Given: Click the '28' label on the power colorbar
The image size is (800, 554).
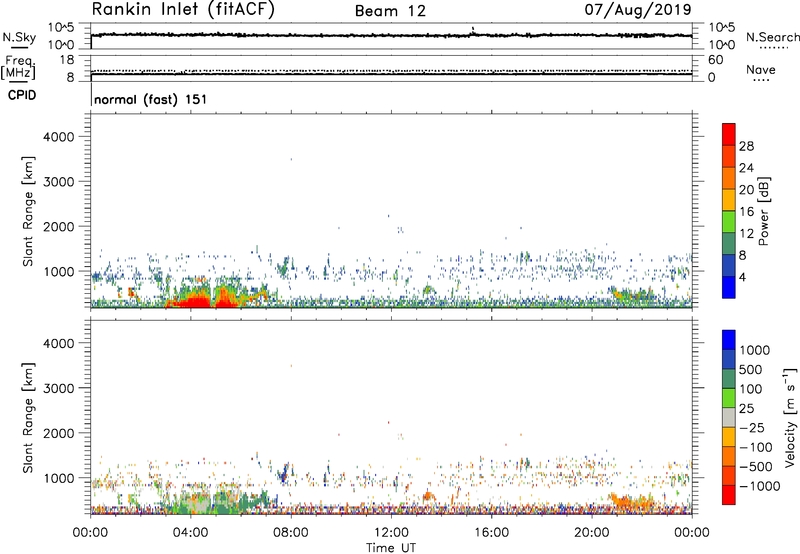Looking at the screenshot, I should tap(746, 146).
